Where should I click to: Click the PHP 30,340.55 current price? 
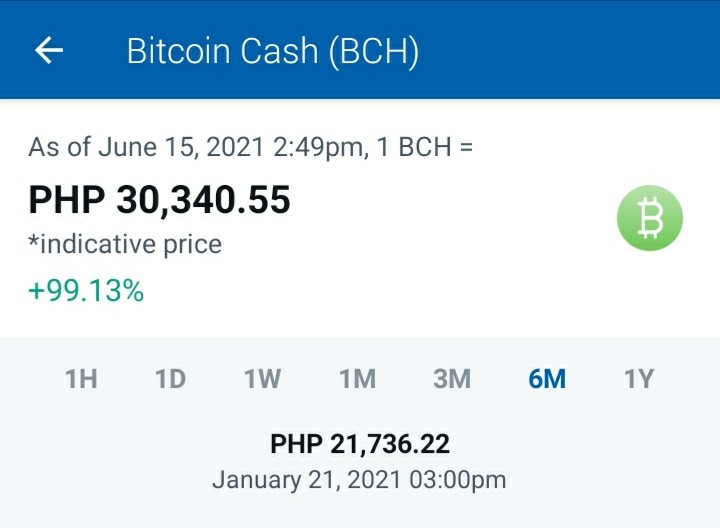[x=159, y=200]
